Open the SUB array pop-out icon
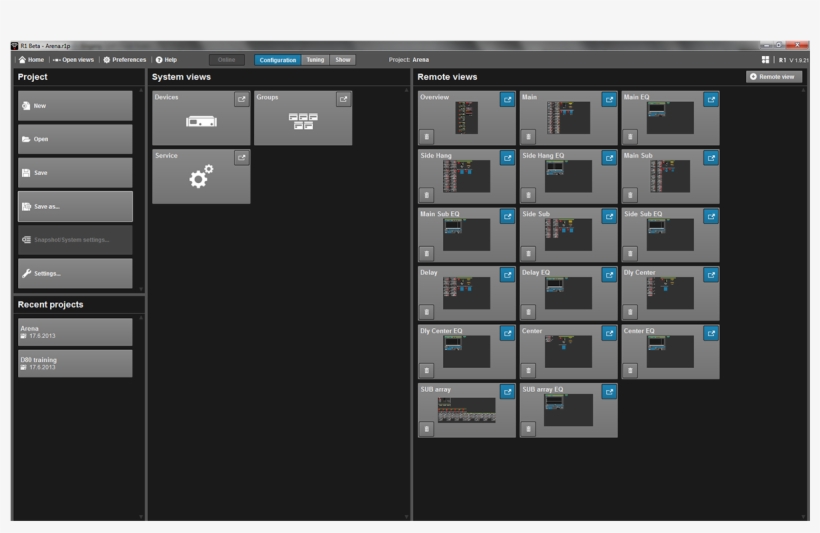 tap(507, 392)
